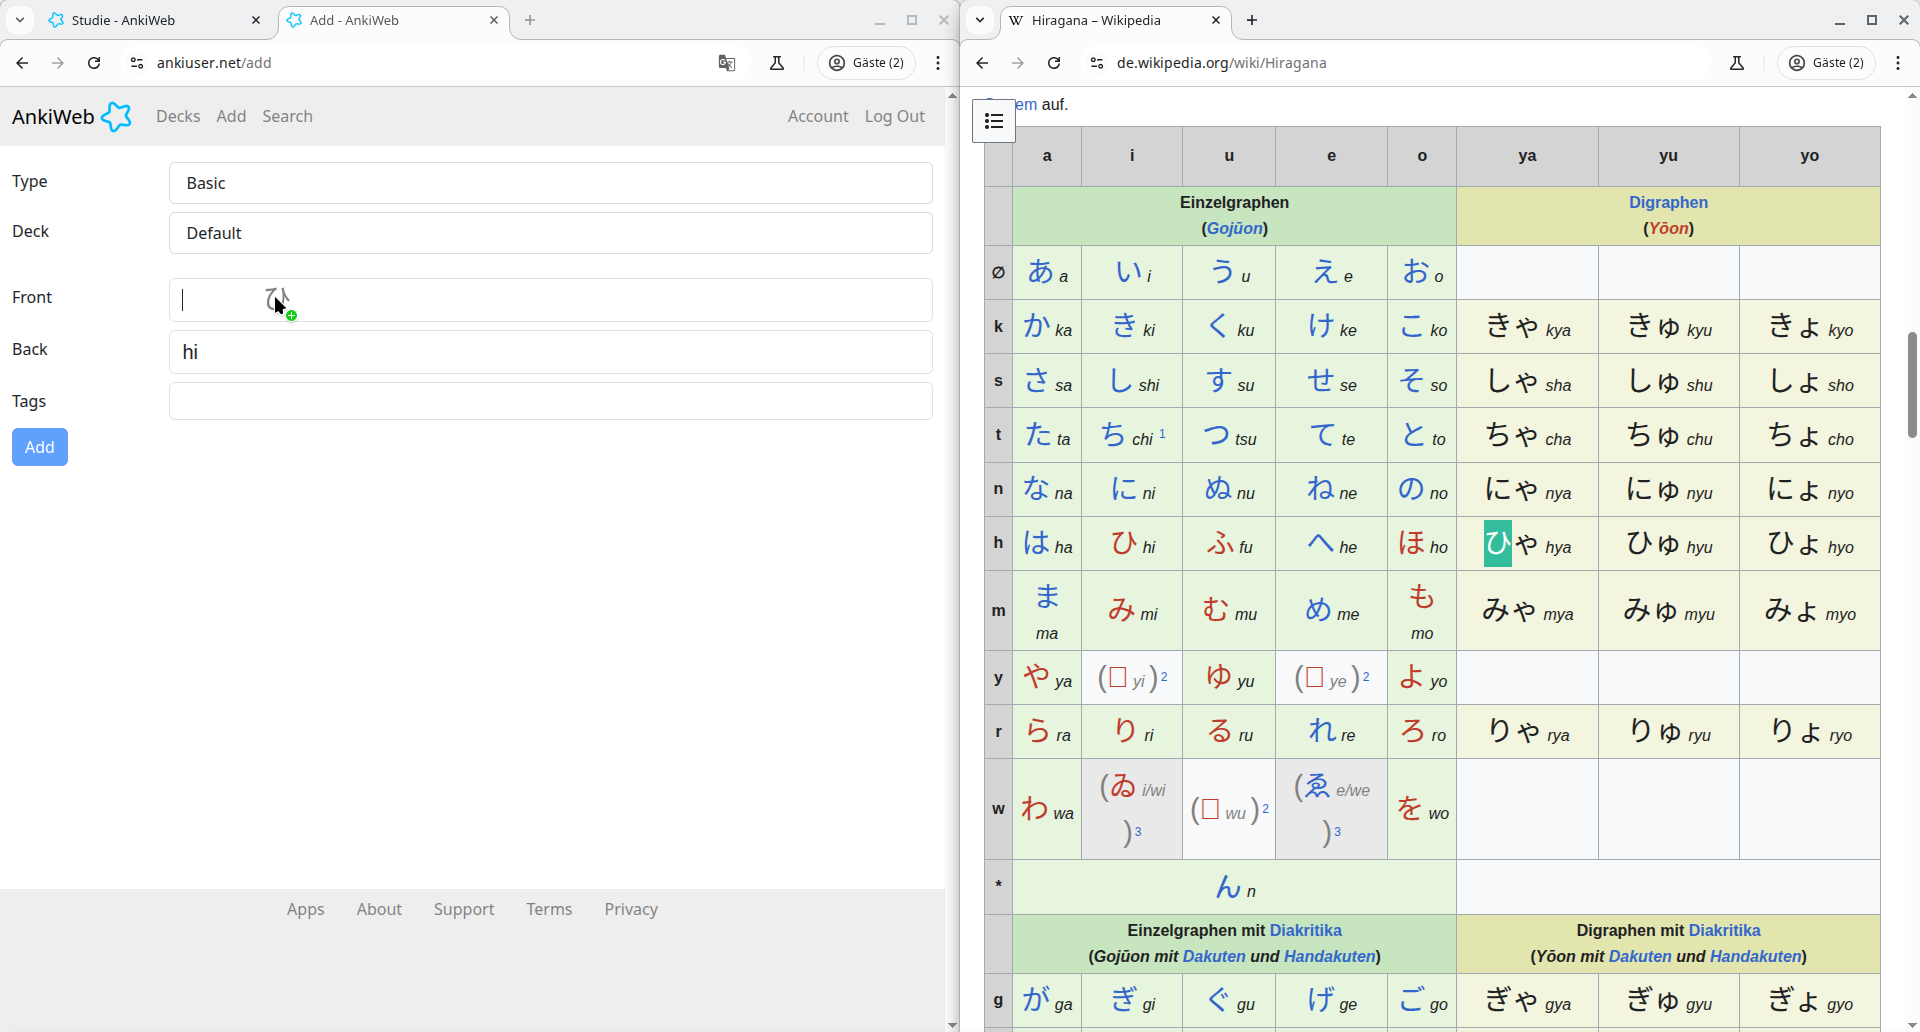This screenshot has height=1032, width=1920.
Task: Open new tab in AnkiWeb browser window
Action: coord(530,20)
